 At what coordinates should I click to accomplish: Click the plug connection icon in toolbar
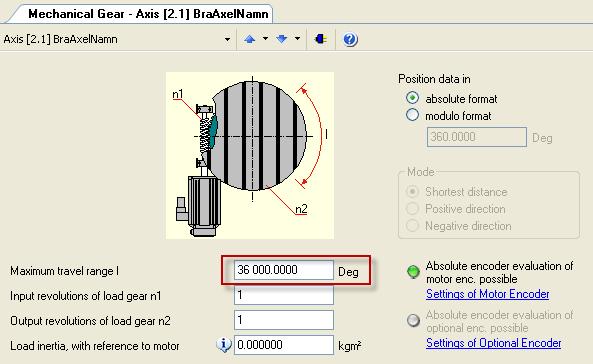click(320, 39)
